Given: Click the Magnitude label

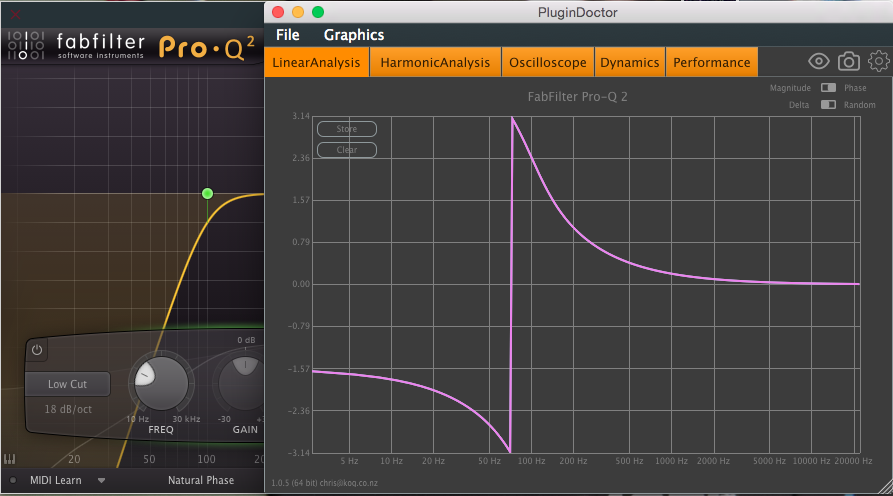Looking at the screenshot, I should click(x=790, y=88).
